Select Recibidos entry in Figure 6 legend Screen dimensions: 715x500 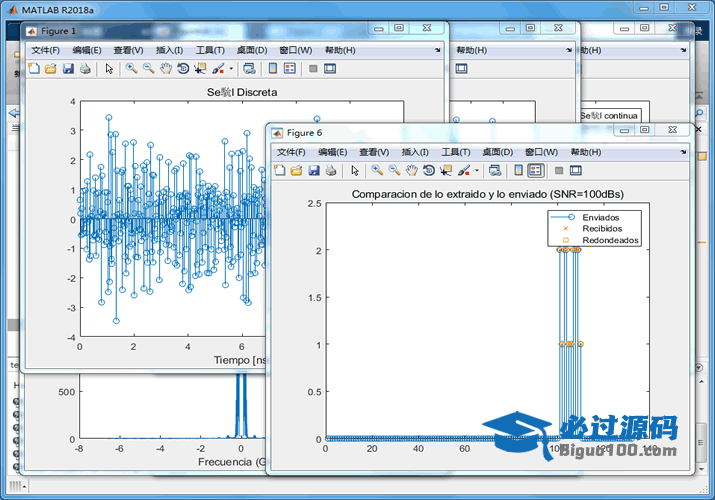pyautogui.click(x=592, y=229)
